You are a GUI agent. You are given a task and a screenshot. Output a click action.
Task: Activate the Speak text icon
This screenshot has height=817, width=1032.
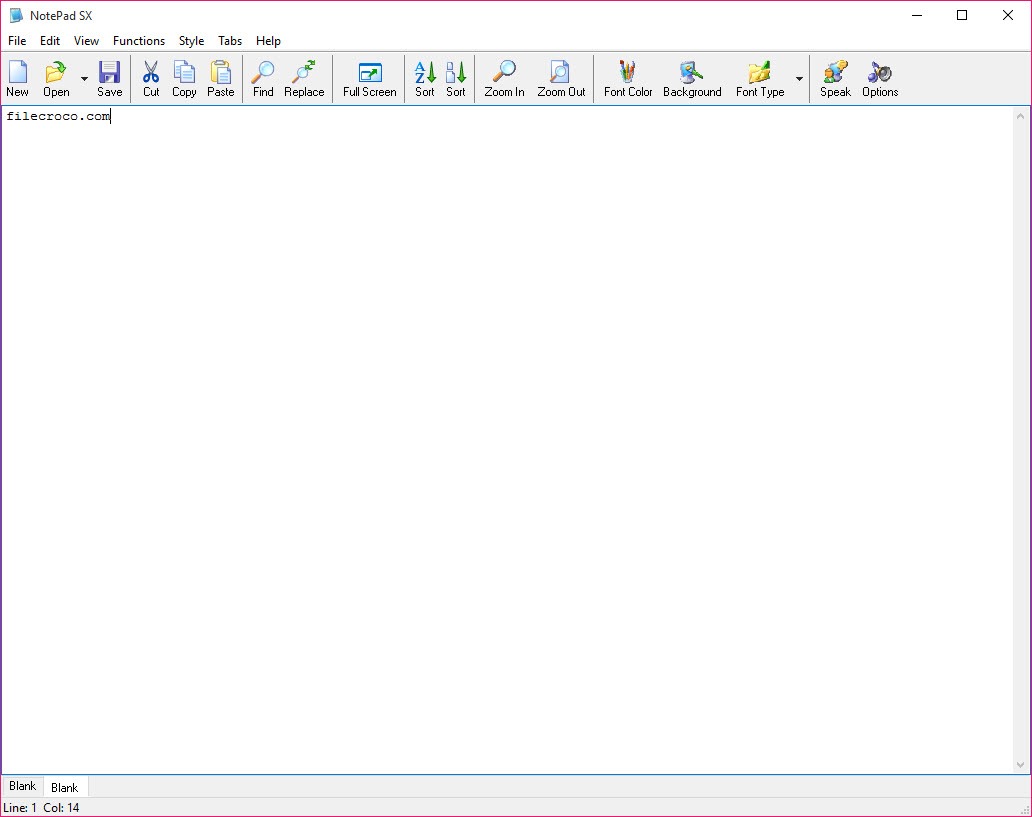click(835, 78)
